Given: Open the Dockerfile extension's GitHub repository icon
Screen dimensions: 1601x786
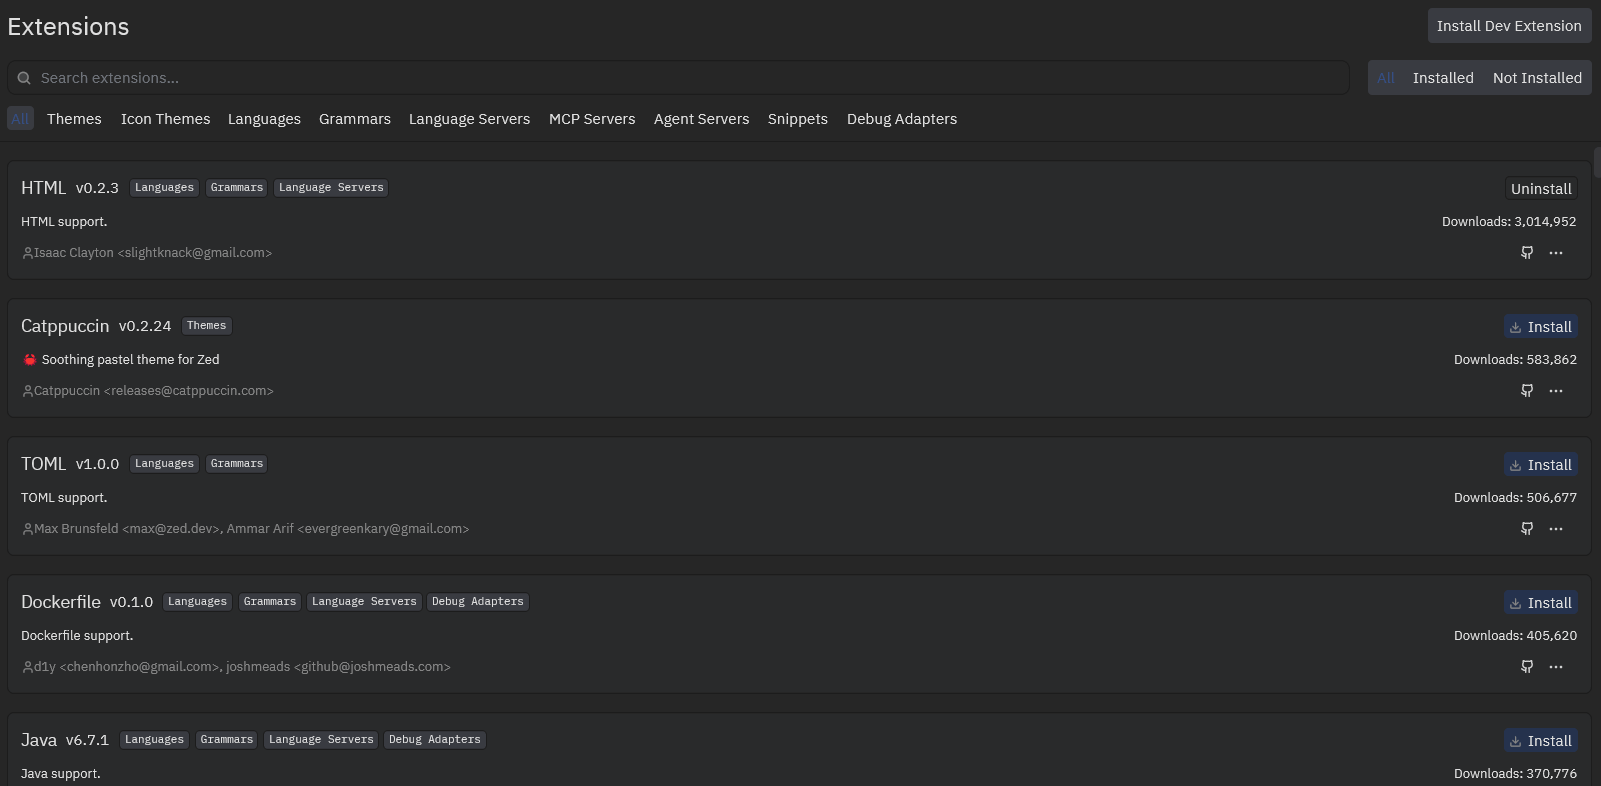Looking at the screenshot, I should (1527, 667).
